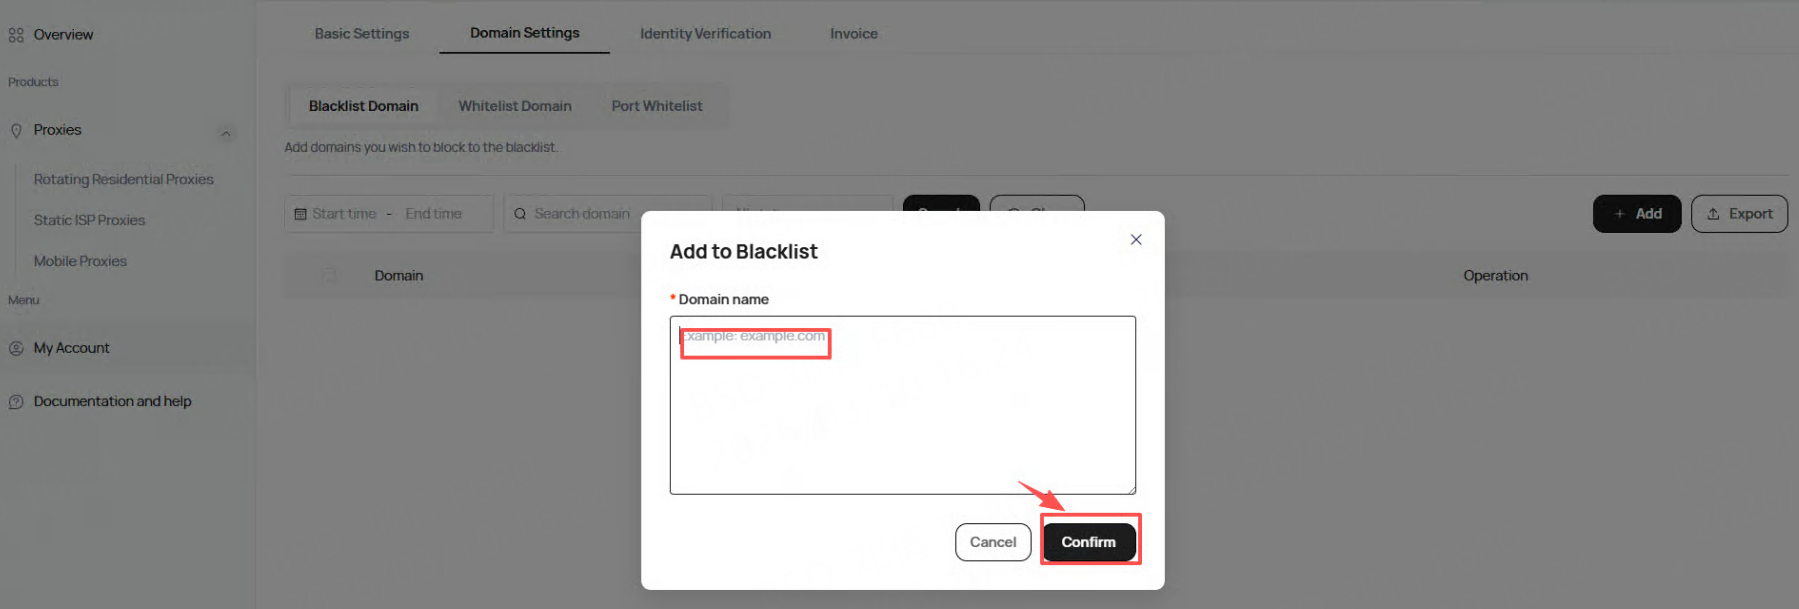The height and width of the screenshot is (609, 1799).
Task: Click the magnifier icon in Search domain
Action: (520, 214)
